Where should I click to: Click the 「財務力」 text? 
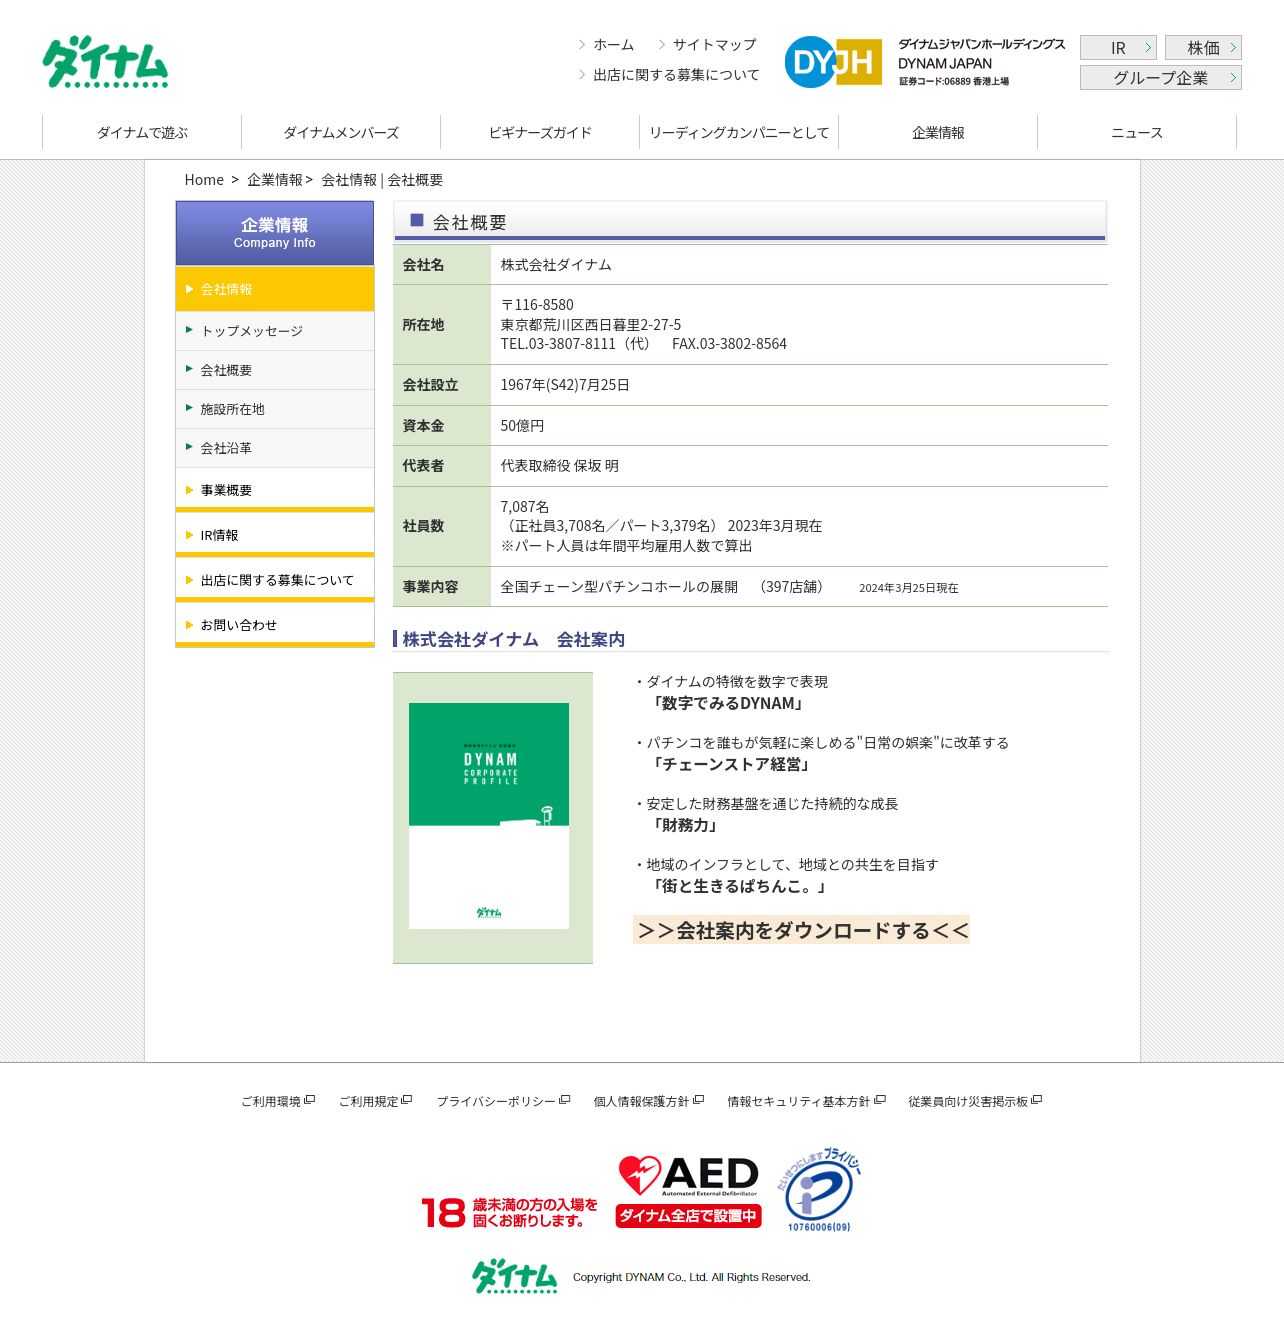[x=685, y=826]
